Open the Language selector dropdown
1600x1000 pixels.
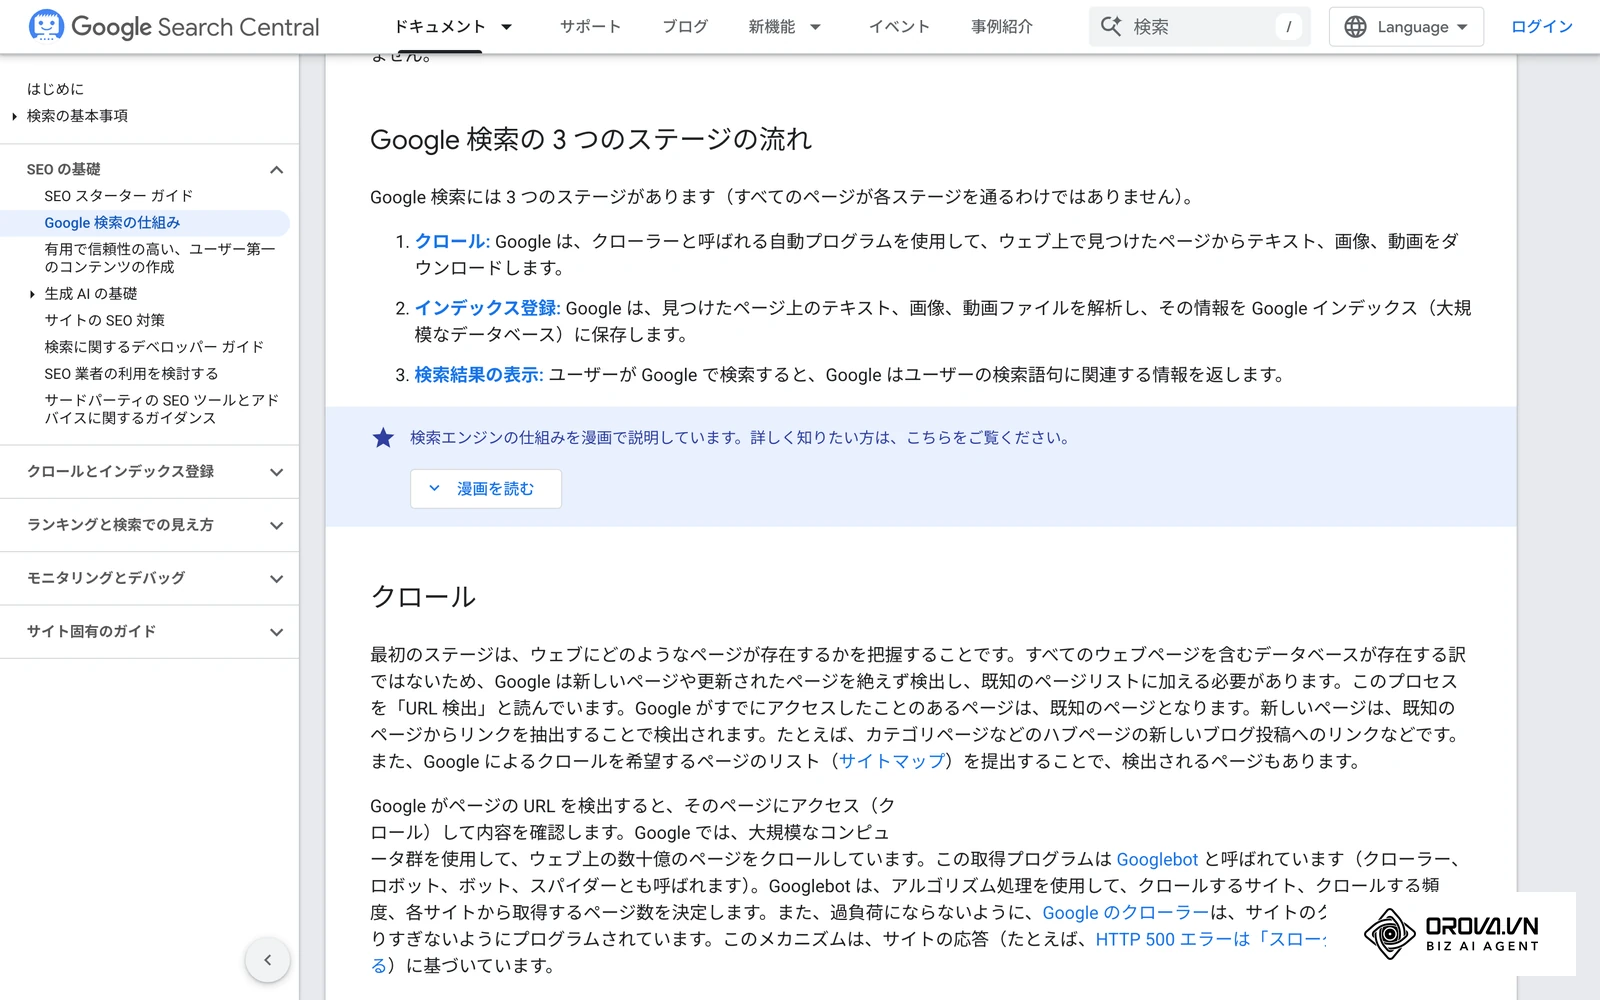pos(1406,27)
